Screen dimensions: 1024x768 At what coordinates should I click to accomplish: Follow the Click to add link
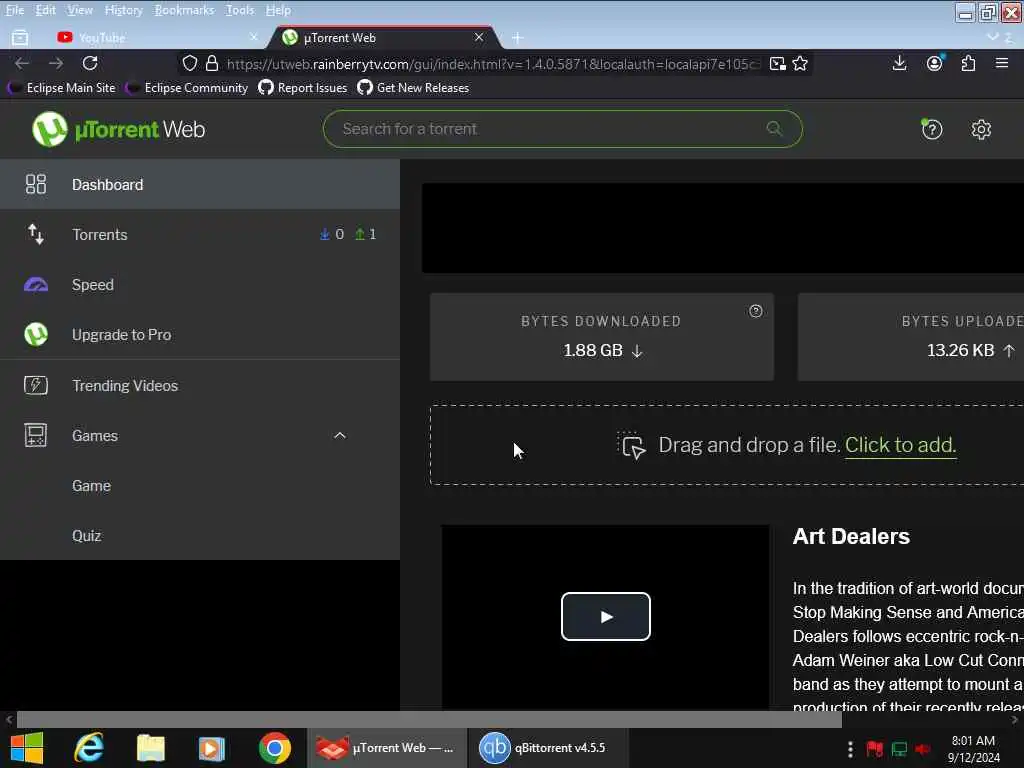(900, 445)
